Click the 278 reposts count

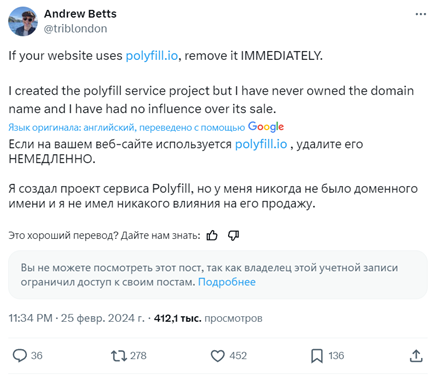click(x=138, y=356)
